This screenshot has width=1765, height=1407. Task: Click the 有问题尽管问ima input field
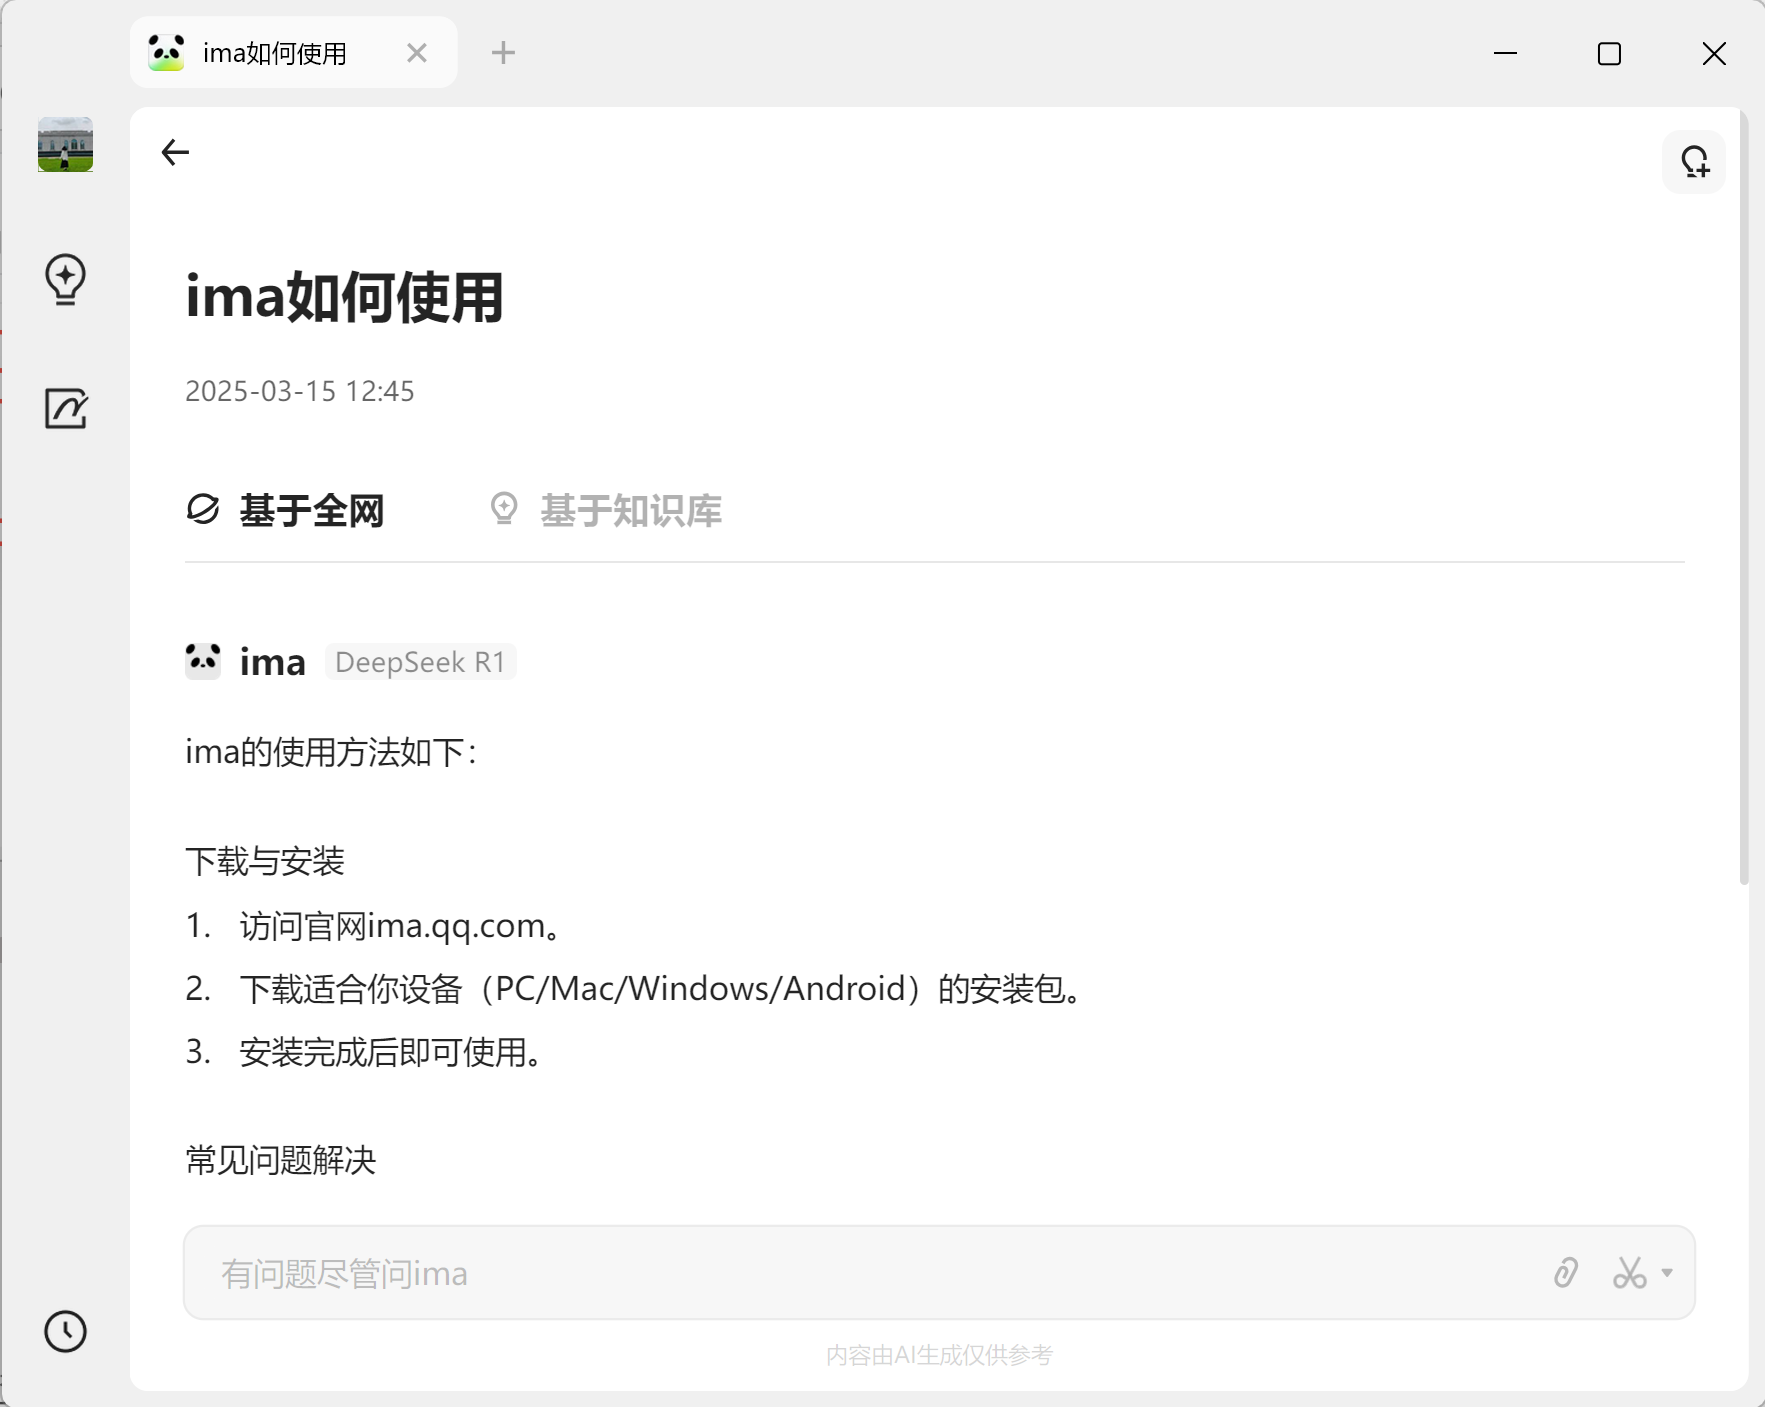700,1272
